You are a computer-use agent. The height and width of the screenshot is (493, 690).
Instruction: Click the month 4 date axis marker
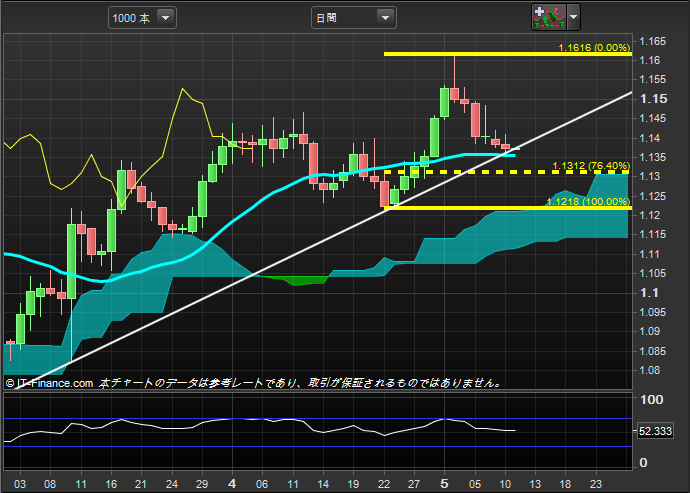232,484
